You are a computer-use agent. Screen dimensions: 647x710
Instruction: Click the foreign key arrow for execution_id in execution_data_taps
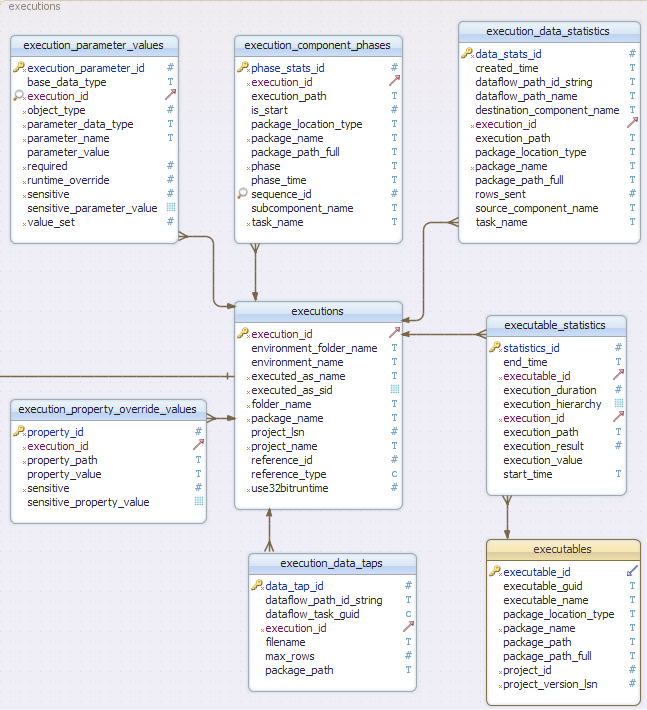408,628
